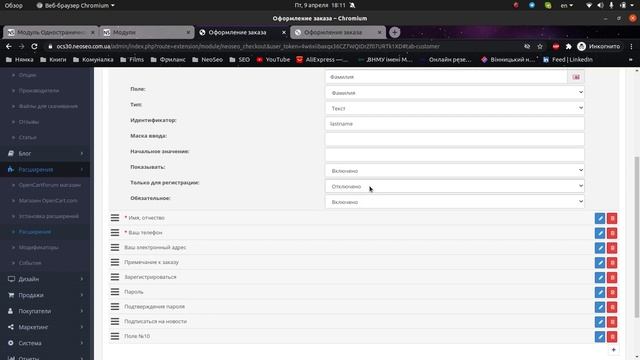Open 'Модификаторы' in the sidebar
The image size is (640, 360).
[38, 247]
